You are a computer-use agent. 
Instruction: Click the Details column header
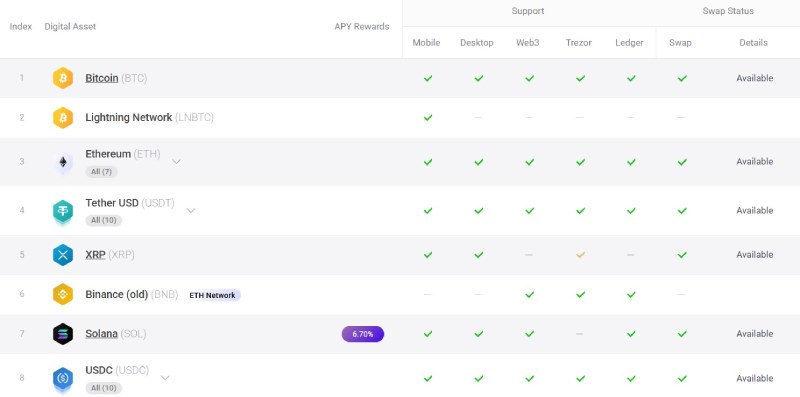click(x=753, y=43)
